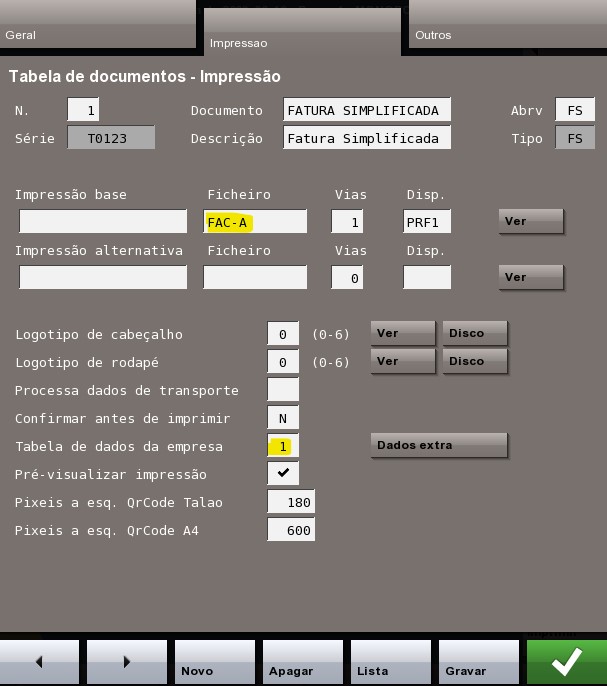Open the Lista button

(390, 661)
